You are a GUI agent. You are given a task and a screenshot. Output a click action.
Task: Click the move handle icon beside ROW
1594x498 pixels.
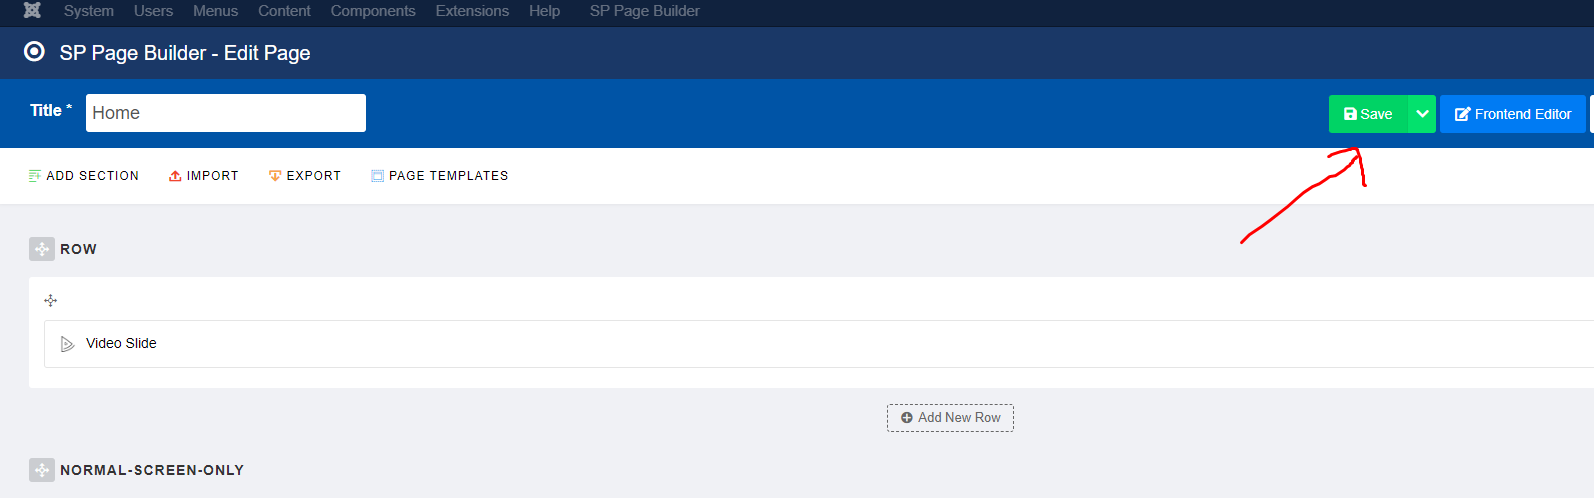[41, 249]
